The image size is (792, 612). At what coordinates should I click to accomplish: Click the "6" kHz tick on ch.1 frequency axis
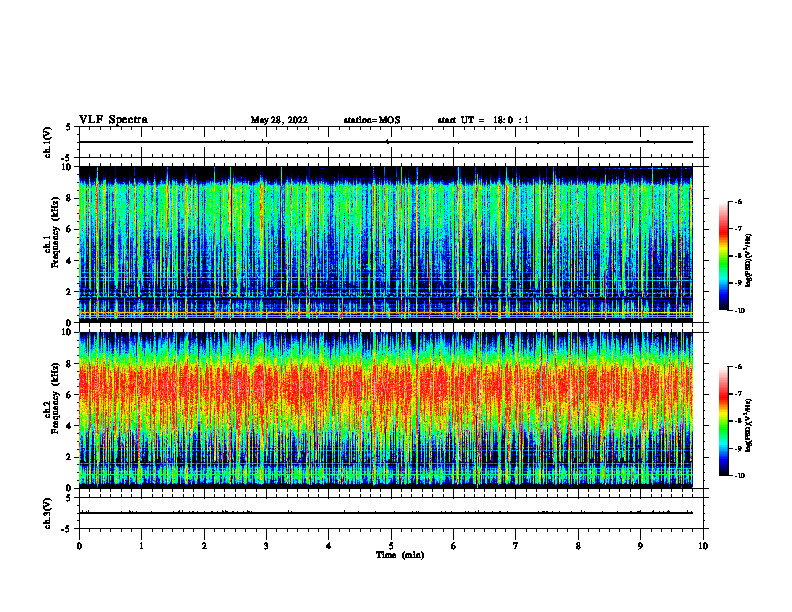click(69, 229)
